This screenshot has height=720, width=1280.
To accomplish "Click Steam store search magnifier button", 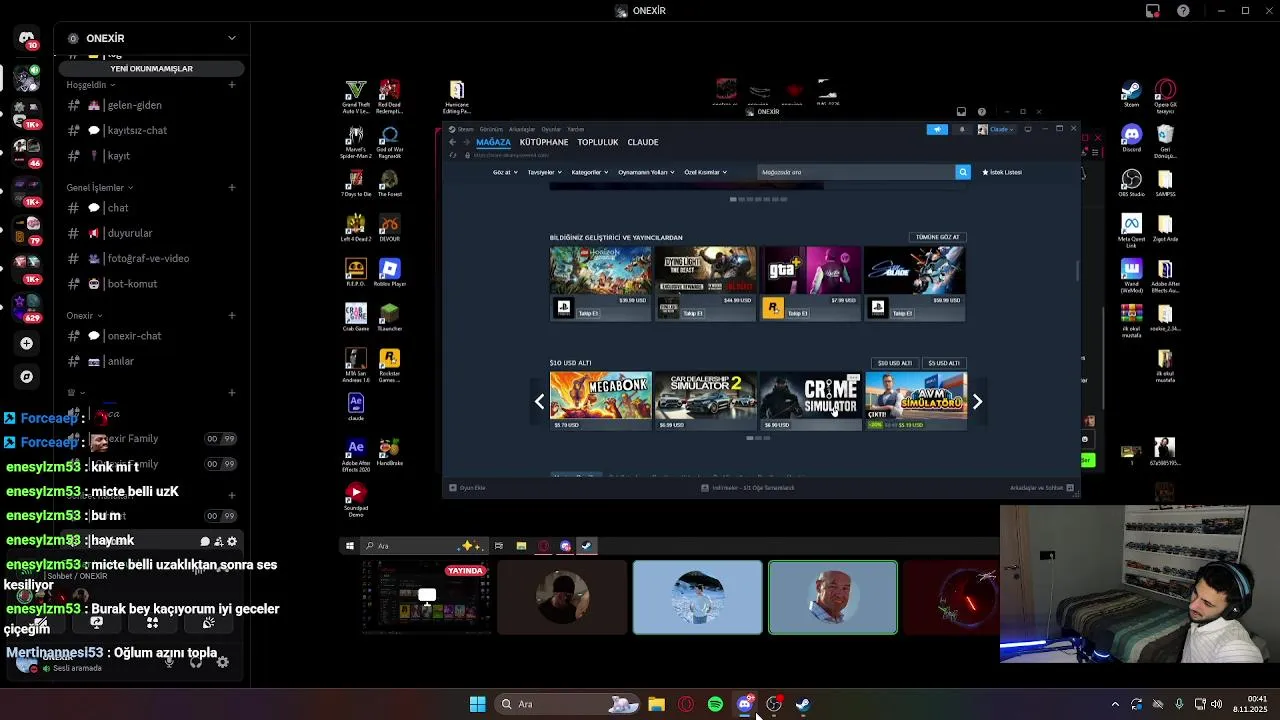I will (x=963, y=172).
